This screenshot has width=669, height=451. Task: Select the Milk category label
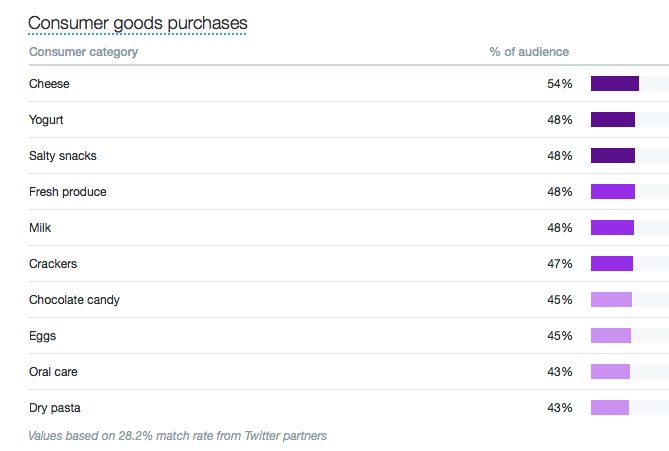point(41,228)
